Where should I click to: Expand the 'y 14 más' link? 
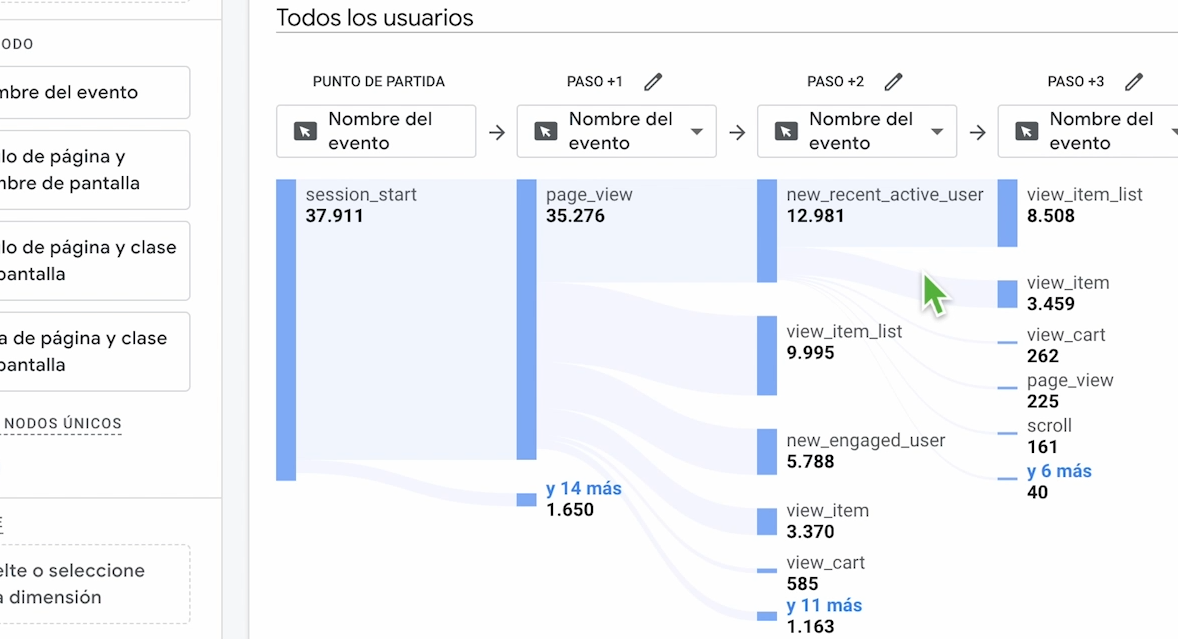coord(584,489)
